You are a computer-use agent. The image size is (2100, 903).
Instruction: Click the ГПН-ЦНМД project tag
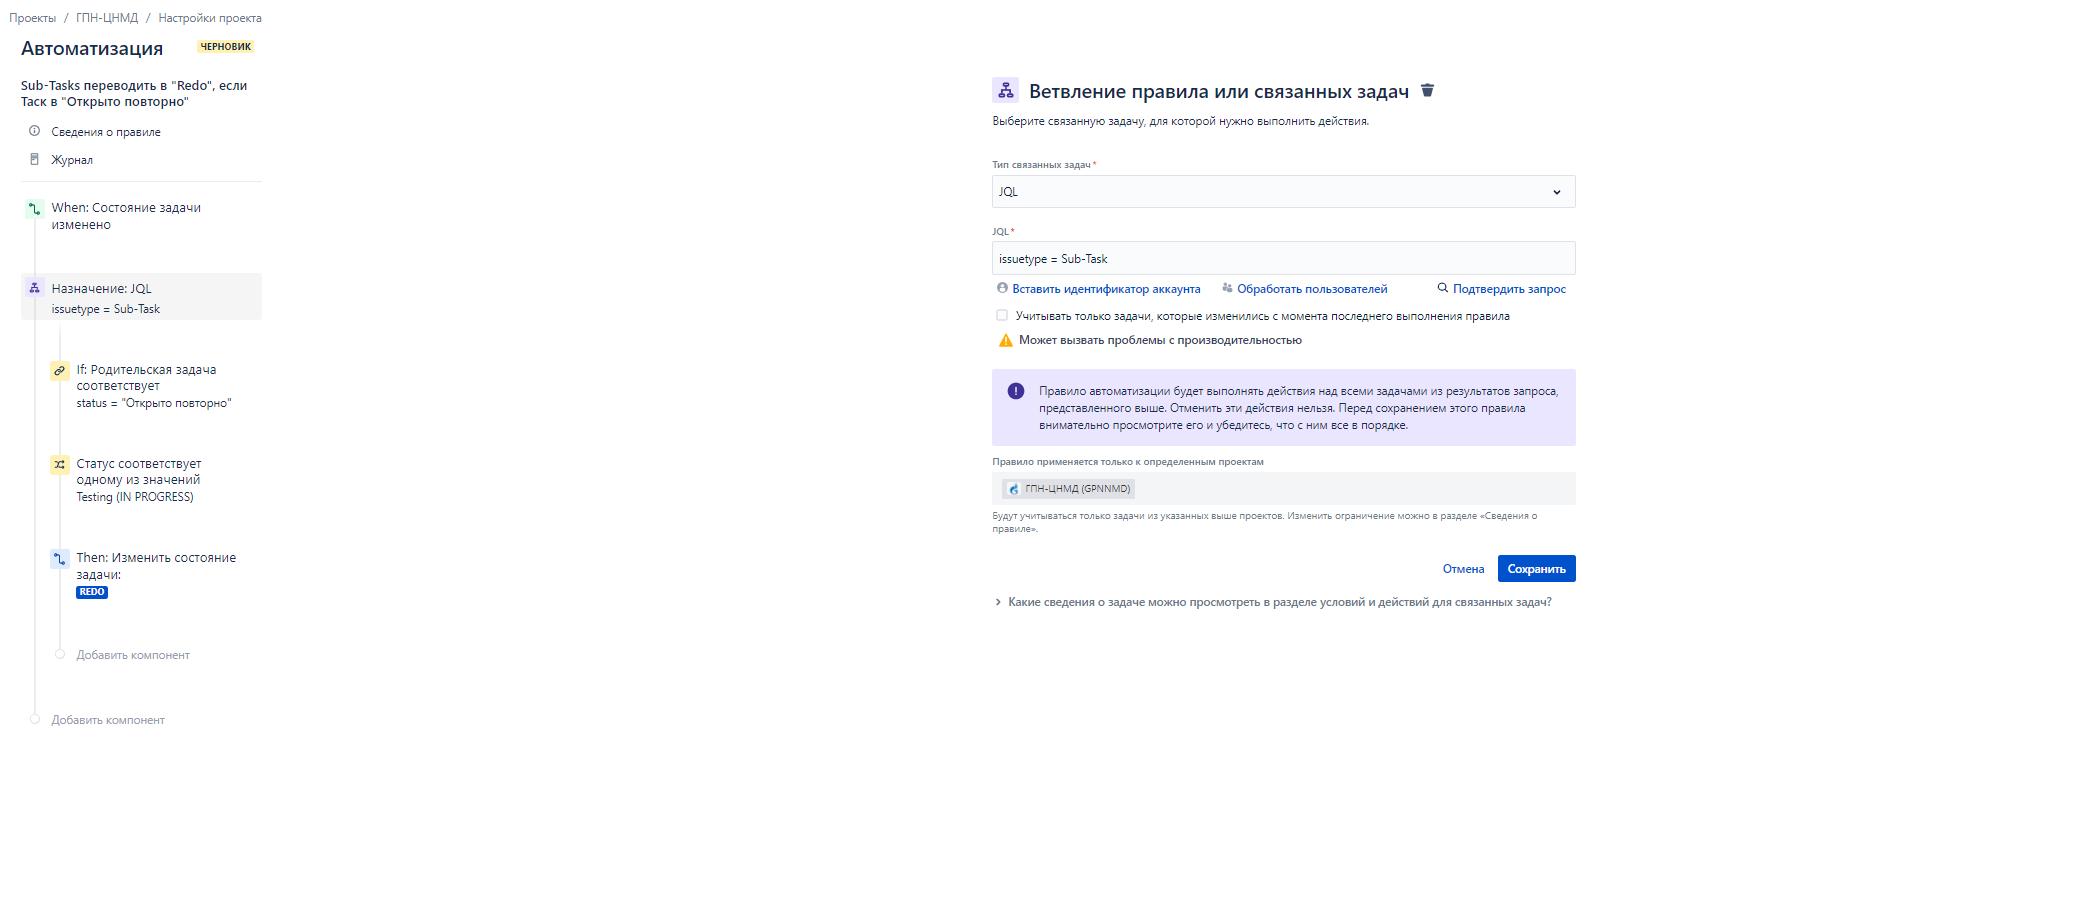coord(1069,489)
